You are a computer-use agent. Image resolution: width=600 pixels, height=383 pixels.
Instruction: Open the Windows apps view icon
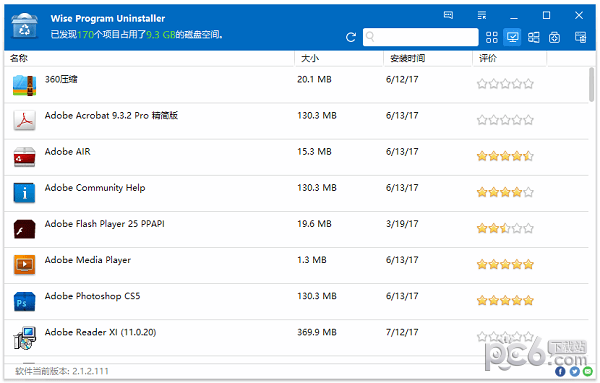pyautogui.click(x=533, y=37)
